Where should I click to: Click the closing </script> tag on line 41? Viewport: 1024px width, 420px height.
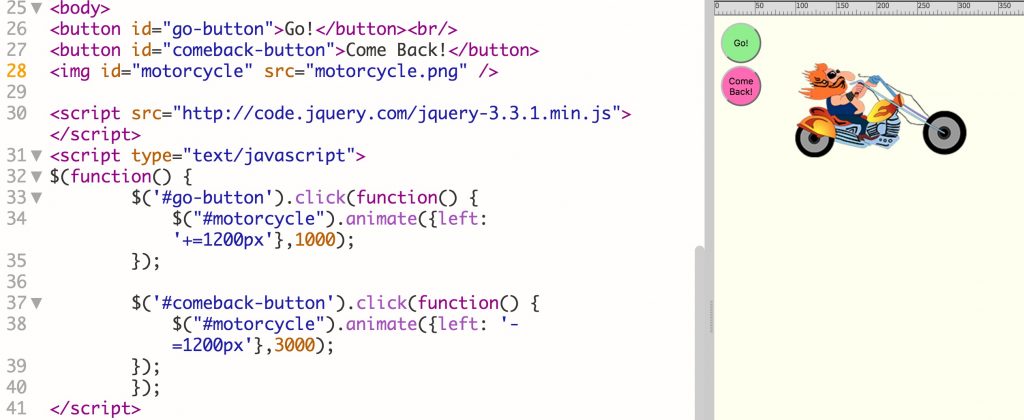coord(95,410)
